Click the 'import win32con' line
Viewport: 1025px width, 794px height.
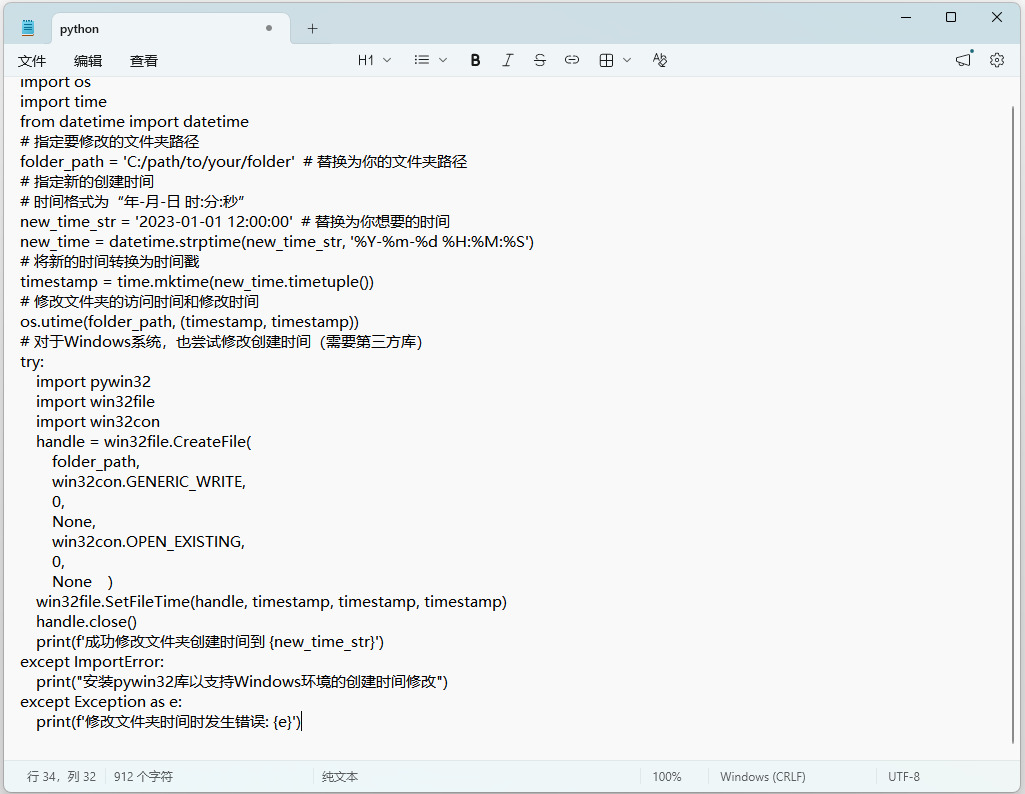98,422
